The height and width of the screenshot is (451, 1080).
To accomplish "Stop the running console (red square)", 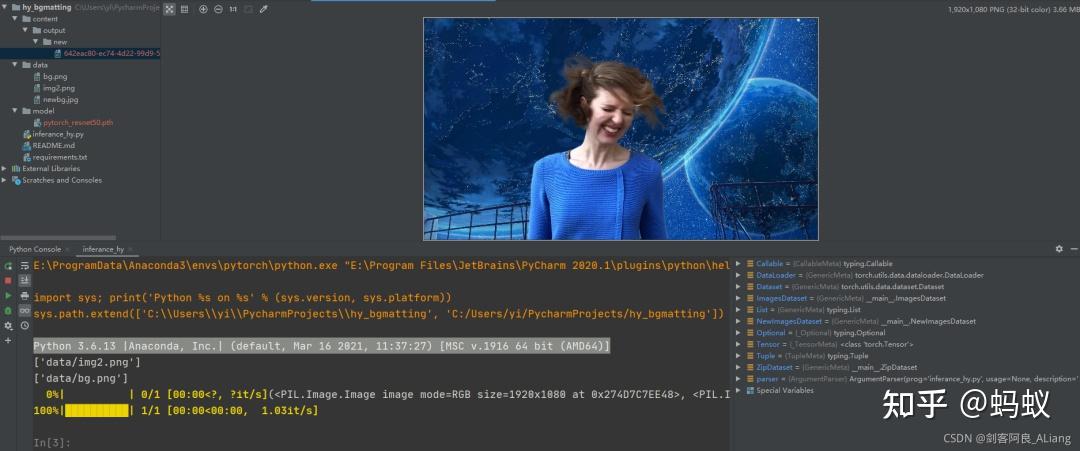I will [8, 280].
